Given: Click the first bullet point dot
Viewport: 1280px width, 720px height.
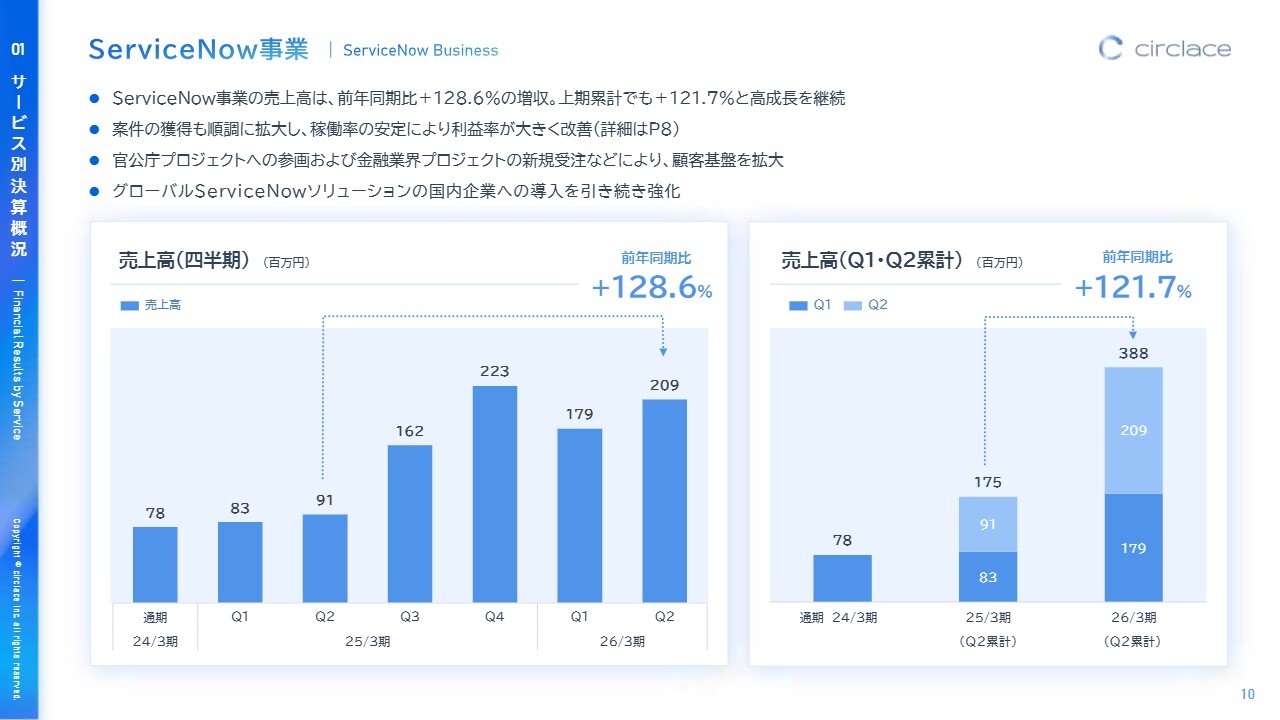Looking at the screenshot, I should pos(95,99).
